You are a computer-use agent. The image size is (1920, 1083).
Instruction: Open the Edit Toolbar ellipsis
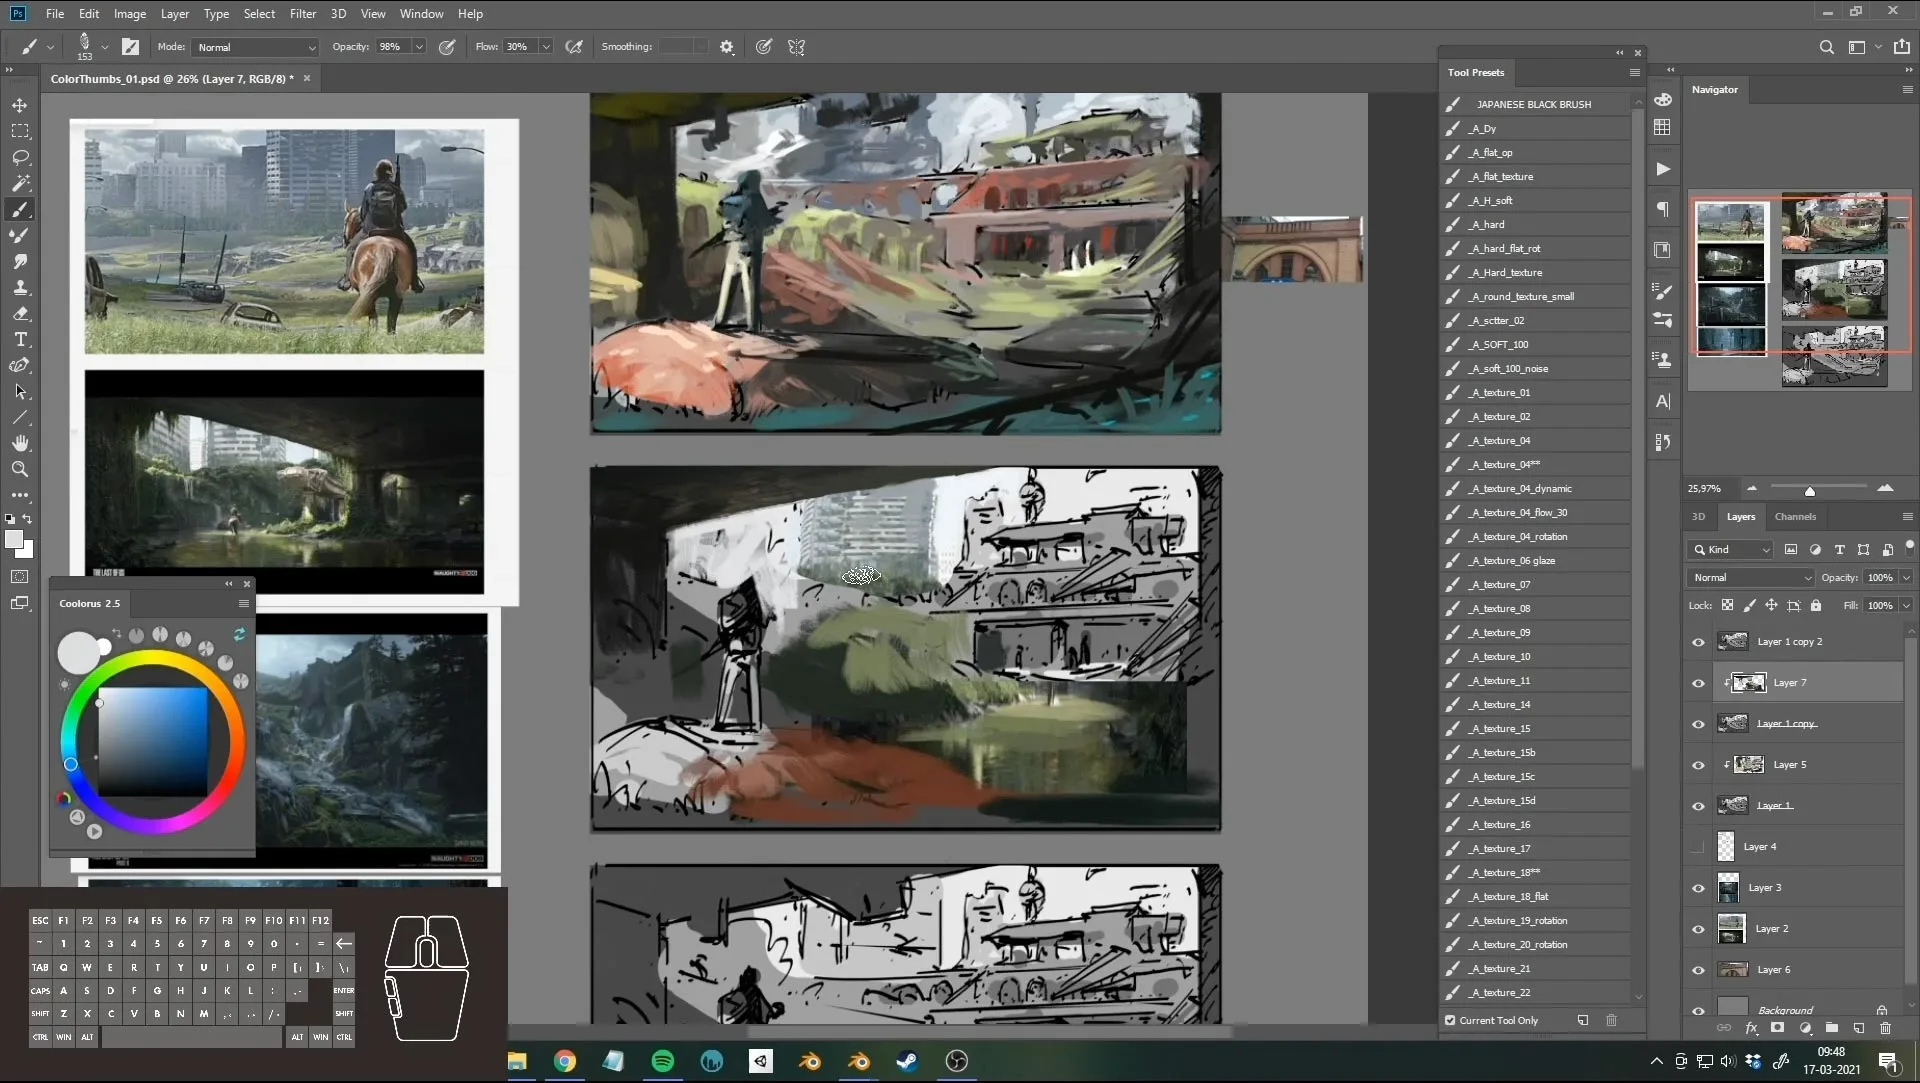click(20, 495)
